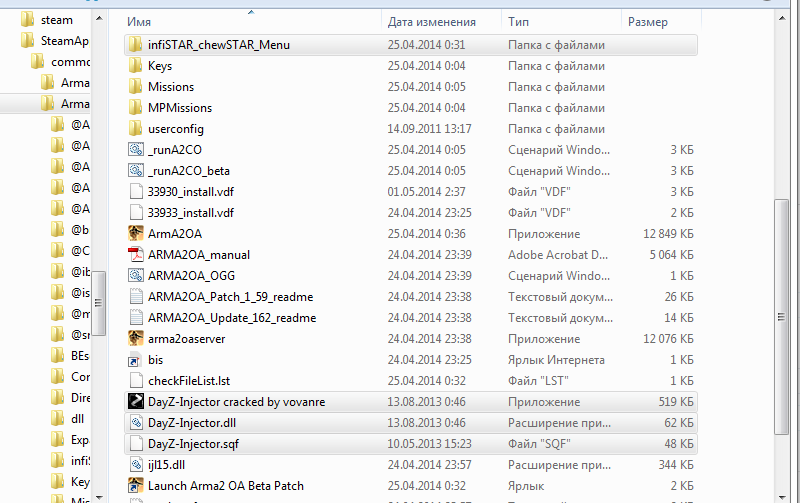Click the size 12 076 КБ of arma2oaserver
Screen dimensions: 800x503
668,338
